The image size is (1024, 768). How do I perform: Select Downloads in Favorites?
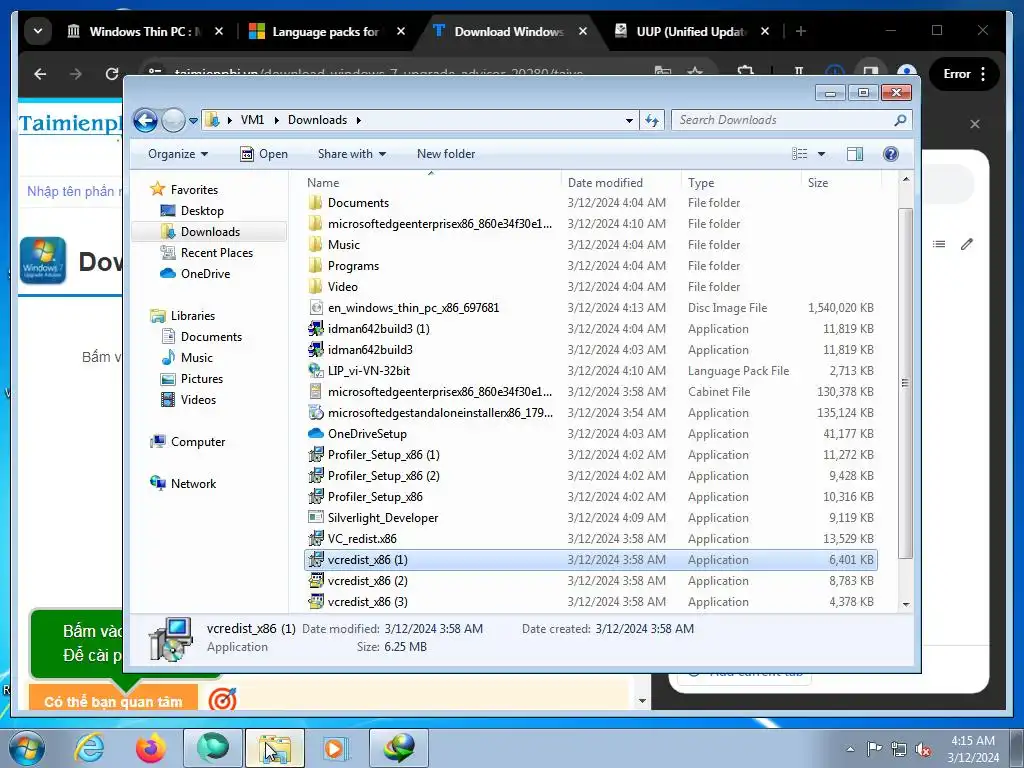tap(209, 232)
